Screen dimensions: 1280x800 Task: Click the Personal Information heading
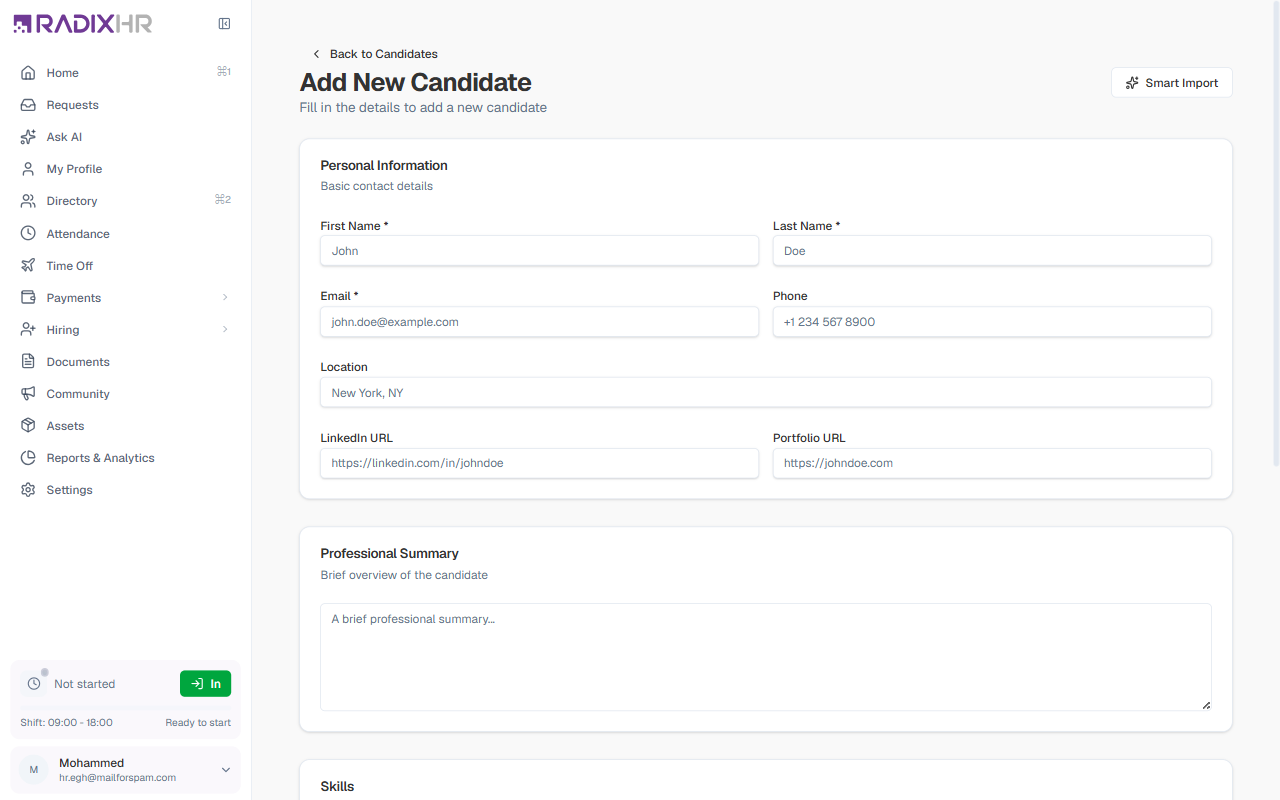(384, 166)
